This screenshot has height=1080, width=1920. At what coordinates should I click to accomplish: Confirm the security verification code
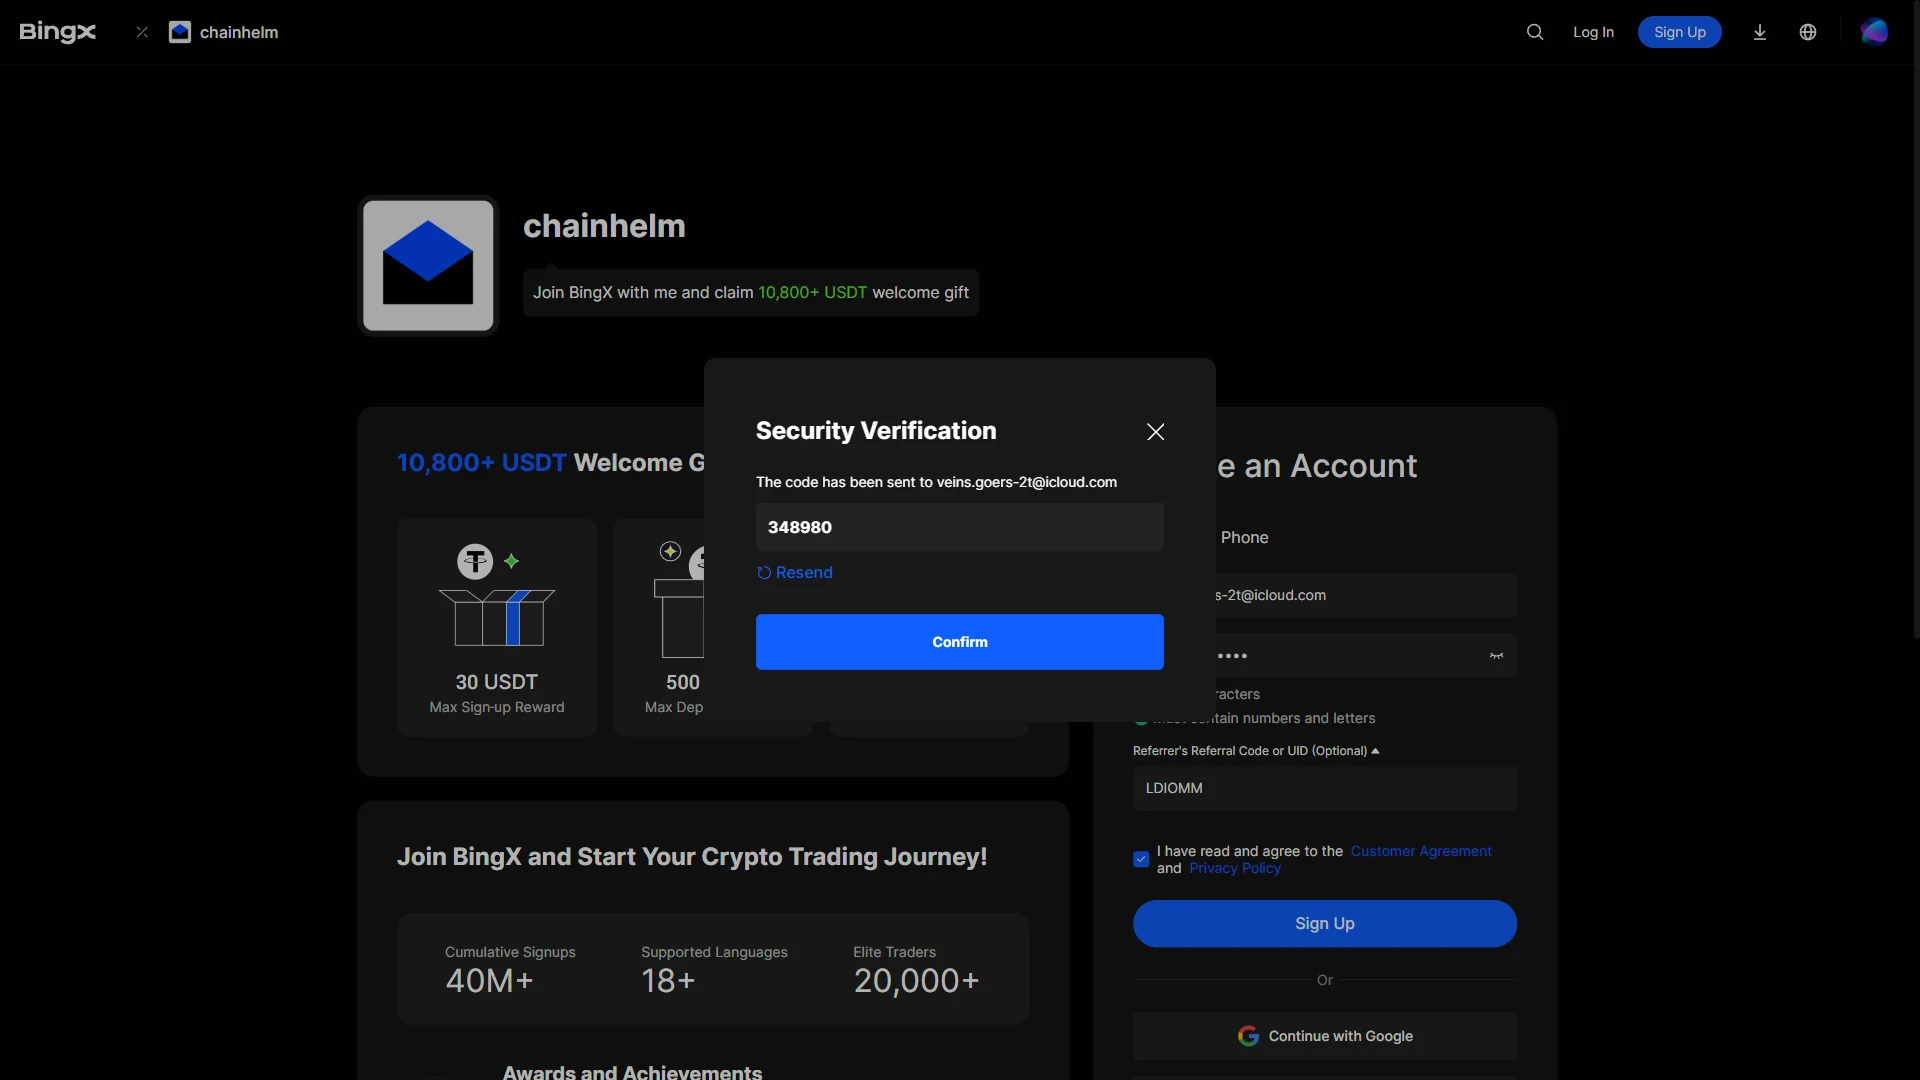coord(960,642)
